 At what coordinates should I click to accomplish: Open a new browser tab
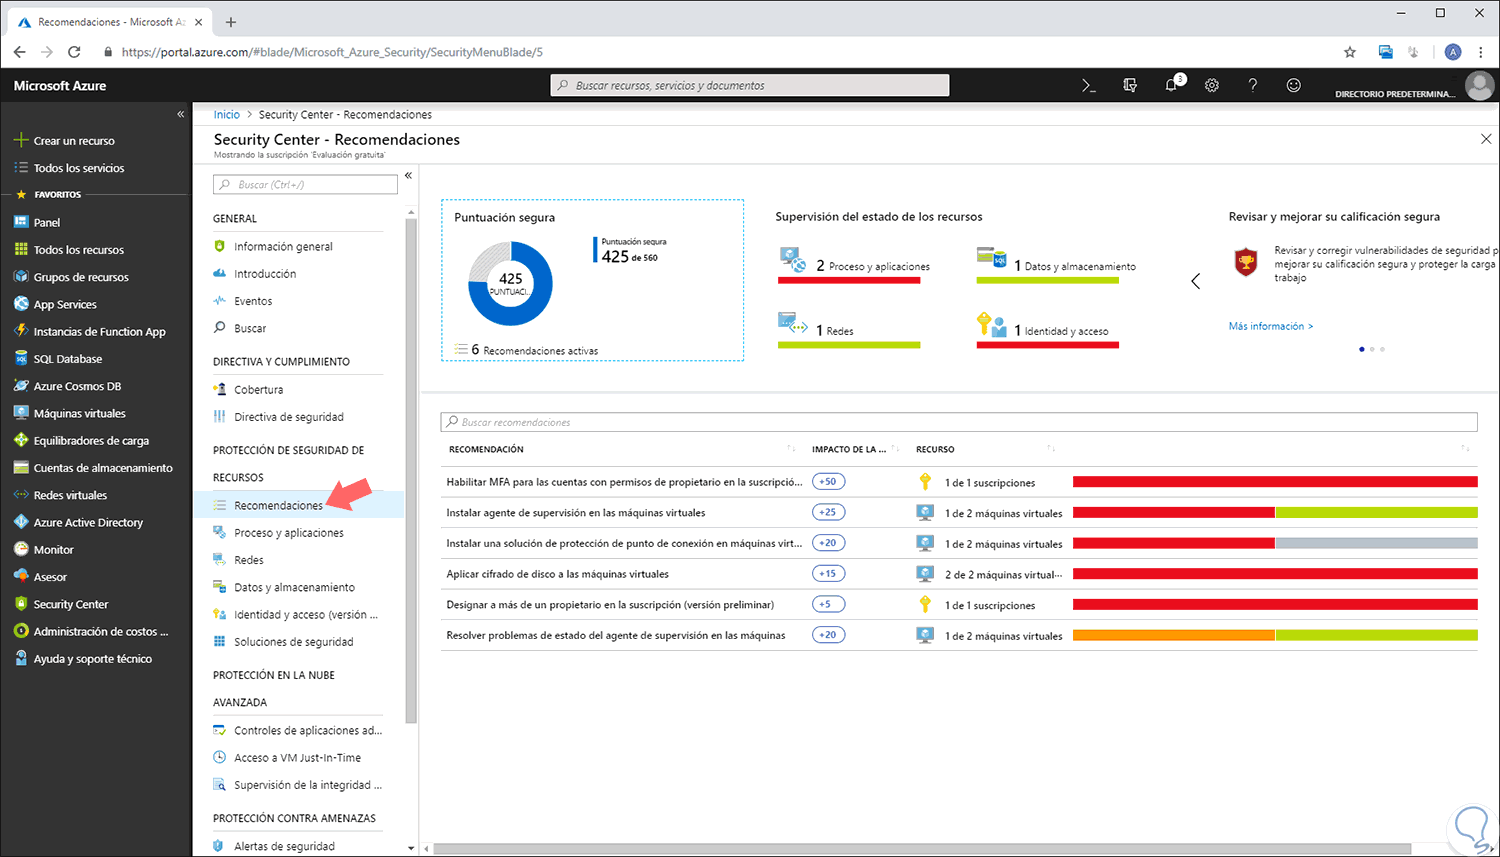[x=231, y=22]
